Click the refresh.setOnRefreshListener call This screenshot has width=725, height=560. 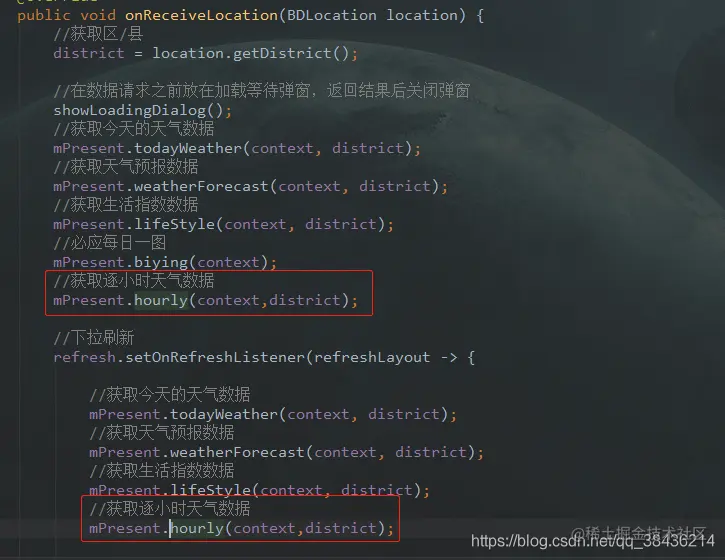pyautogui.click(x=179, y=357)
